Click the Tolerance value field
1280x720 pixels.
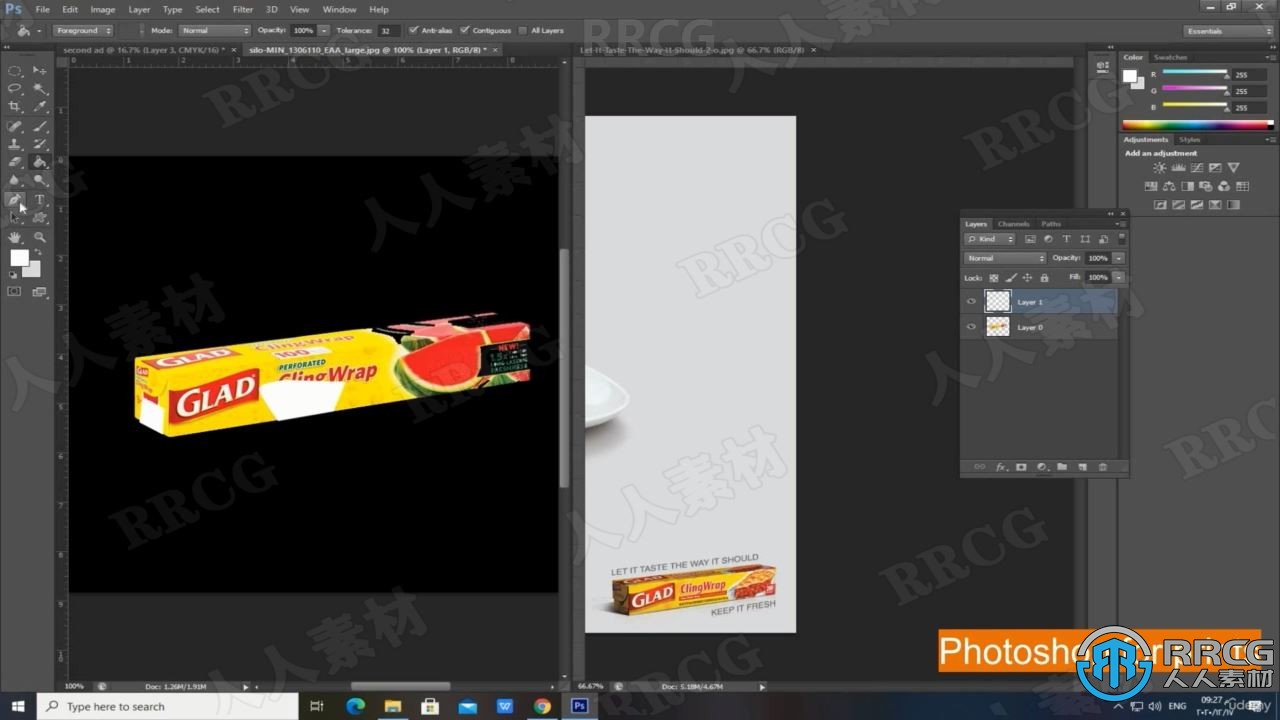[389, 30]
